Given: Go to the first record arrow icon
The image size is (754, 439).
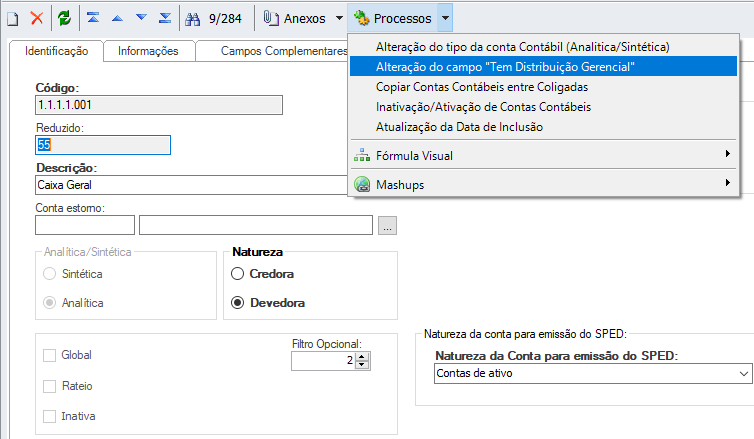Looking at the screenshot, I should pyautogui.click(x=93, y=18).
